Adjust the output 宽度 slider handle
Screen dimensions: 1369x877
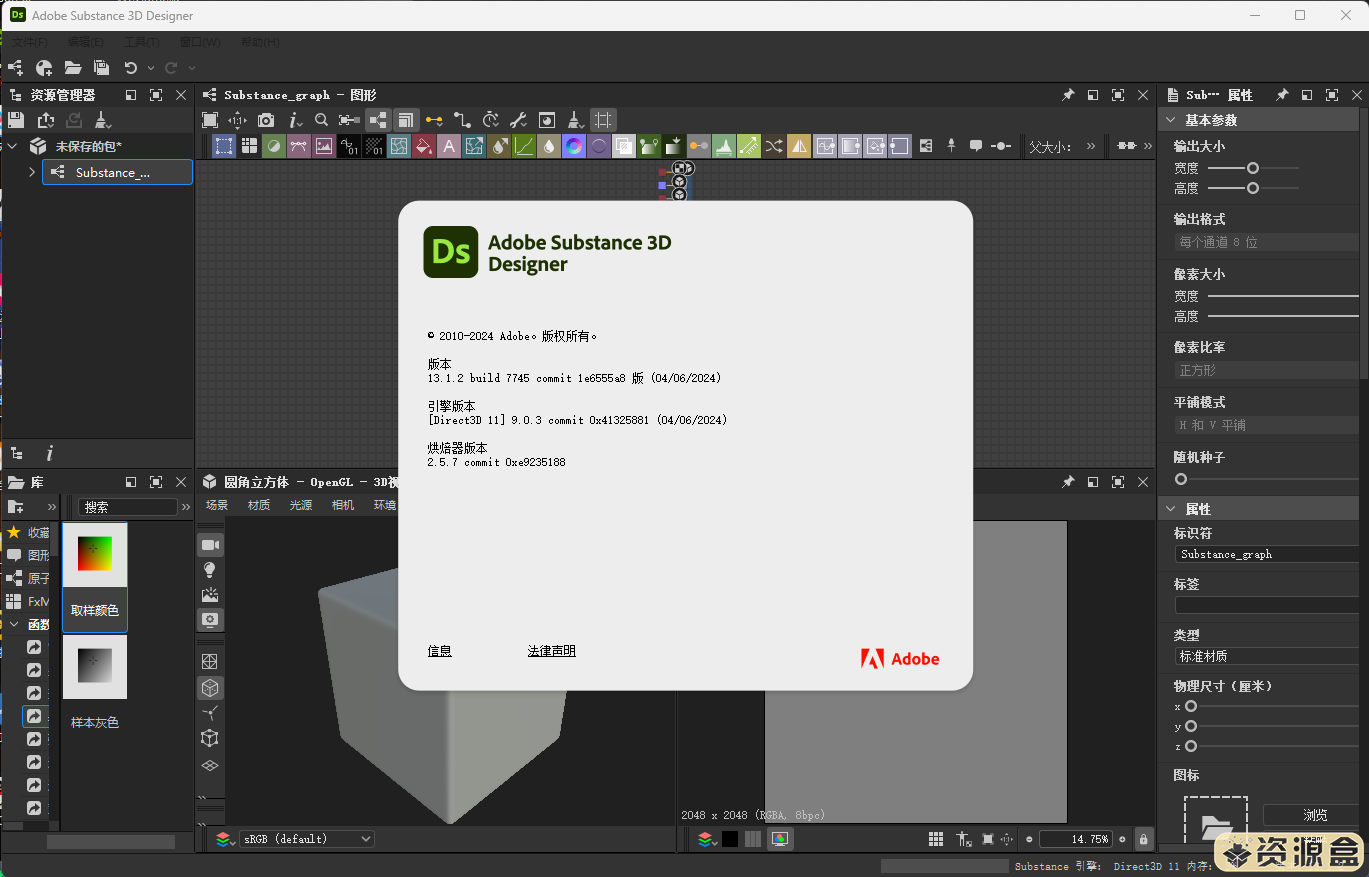[1253, 168]
